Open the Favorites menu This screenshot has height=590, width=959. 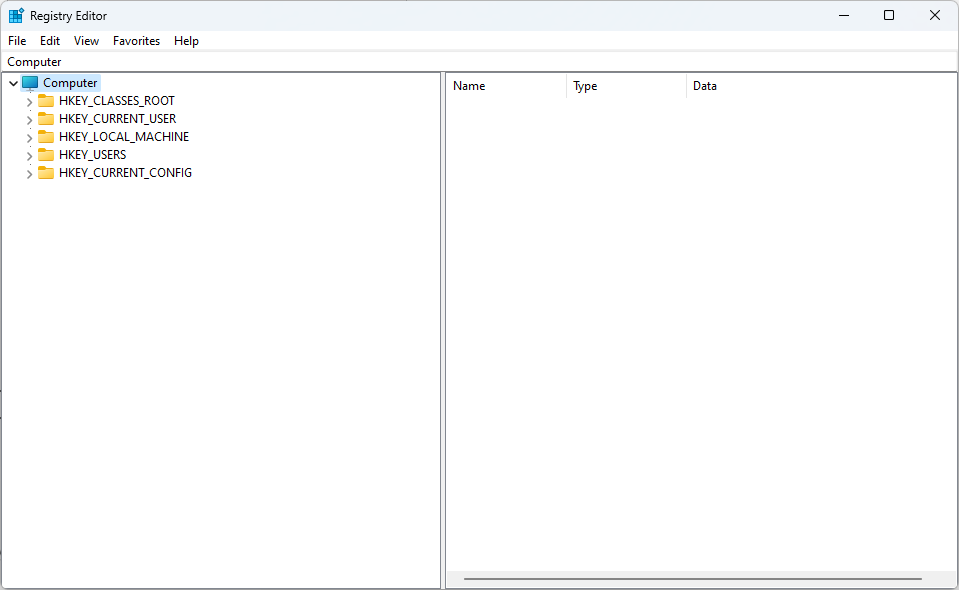pyautogui.click(x=136, y=41)
